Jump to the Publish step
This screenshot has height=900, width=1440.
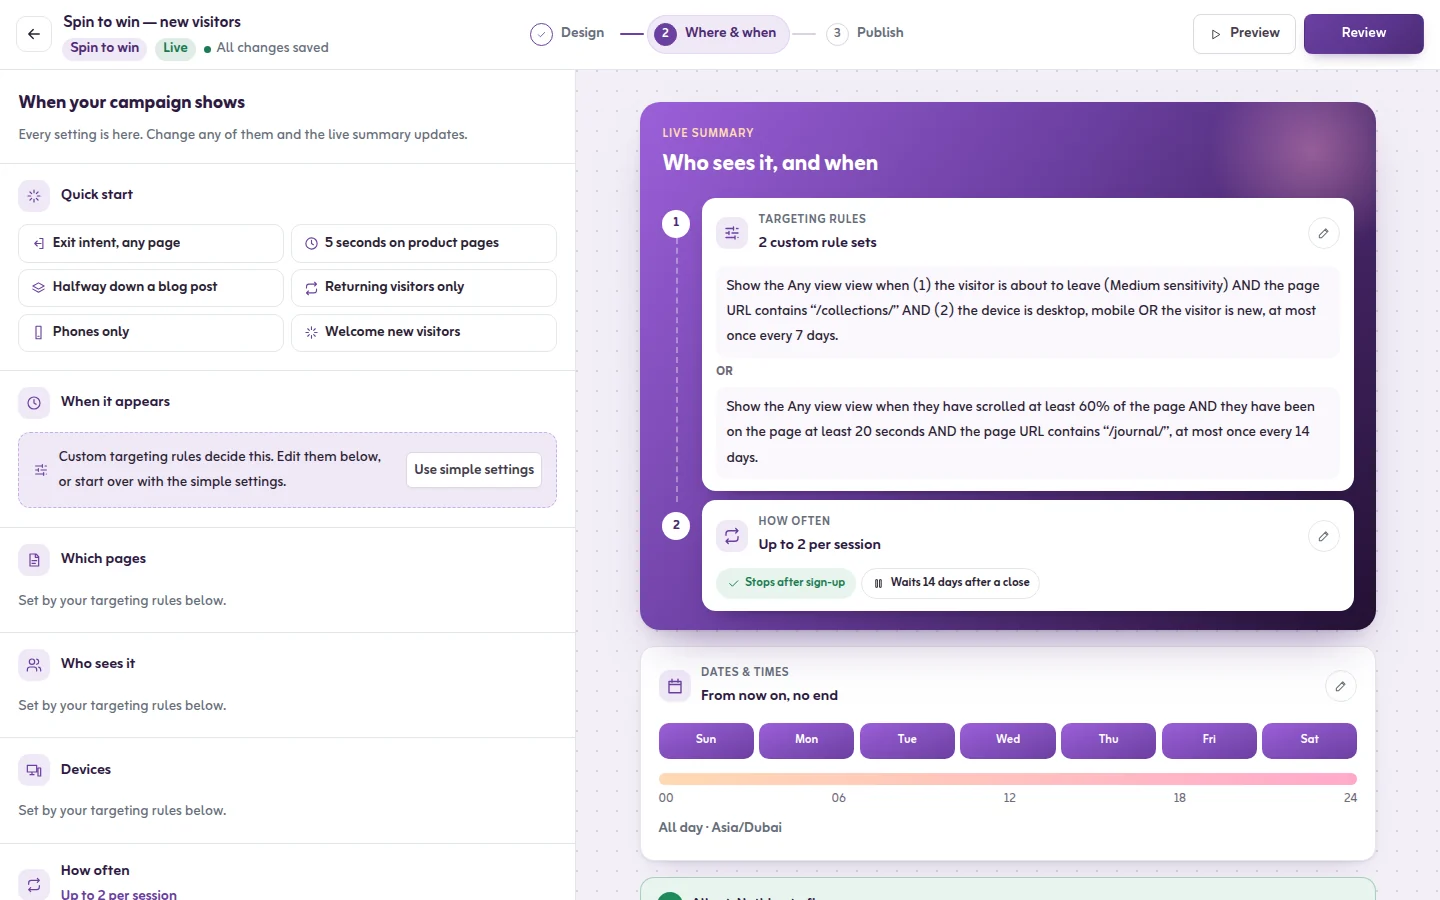[865, 33]
